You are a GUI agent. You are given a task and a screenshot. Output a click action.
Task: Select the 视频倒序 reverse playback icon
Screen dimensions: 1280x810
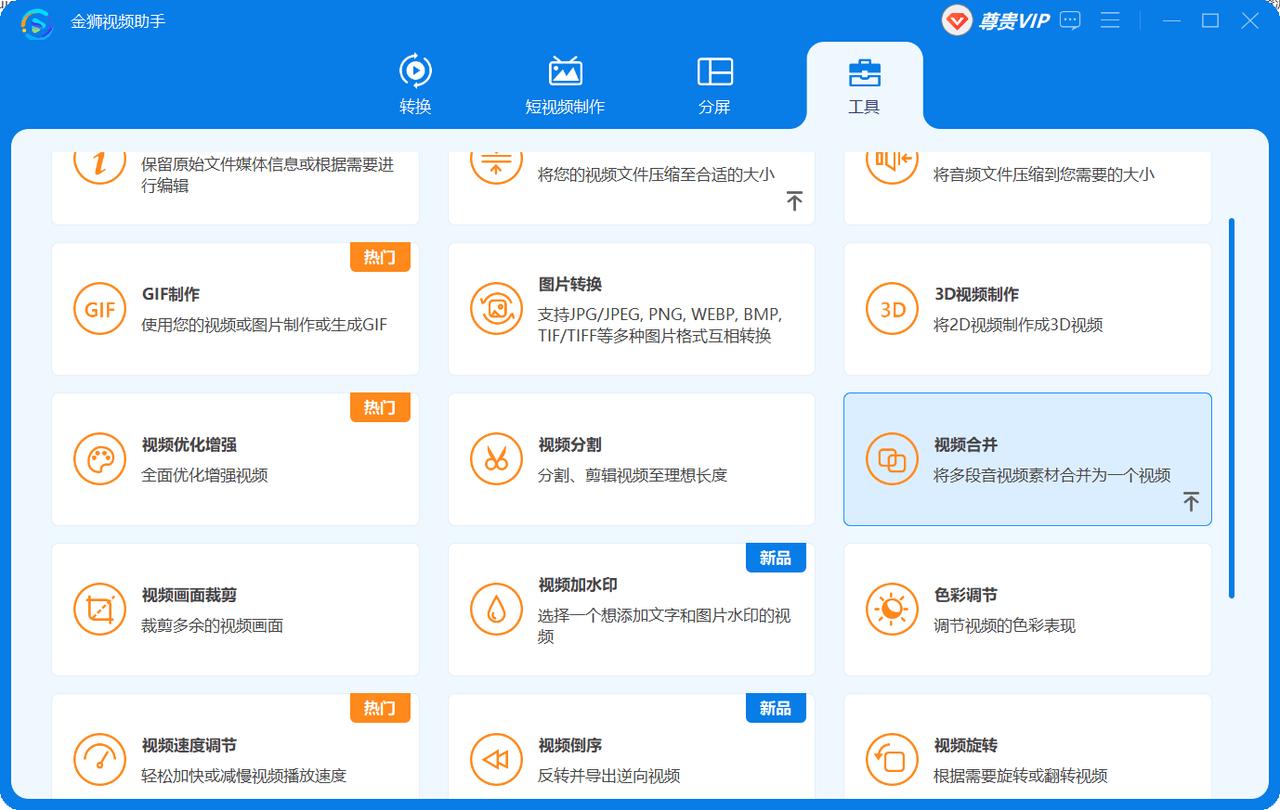[x=495, y=758]
